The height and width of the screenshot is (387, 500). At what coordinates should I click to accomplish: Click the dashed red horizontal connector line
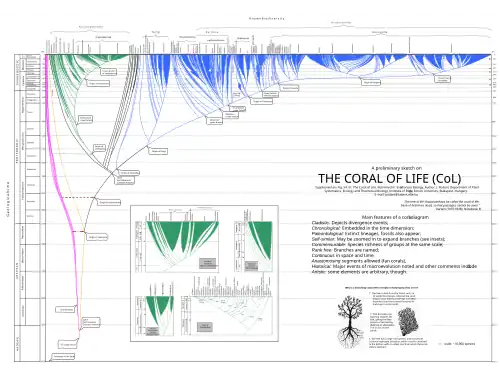point(78,198)
